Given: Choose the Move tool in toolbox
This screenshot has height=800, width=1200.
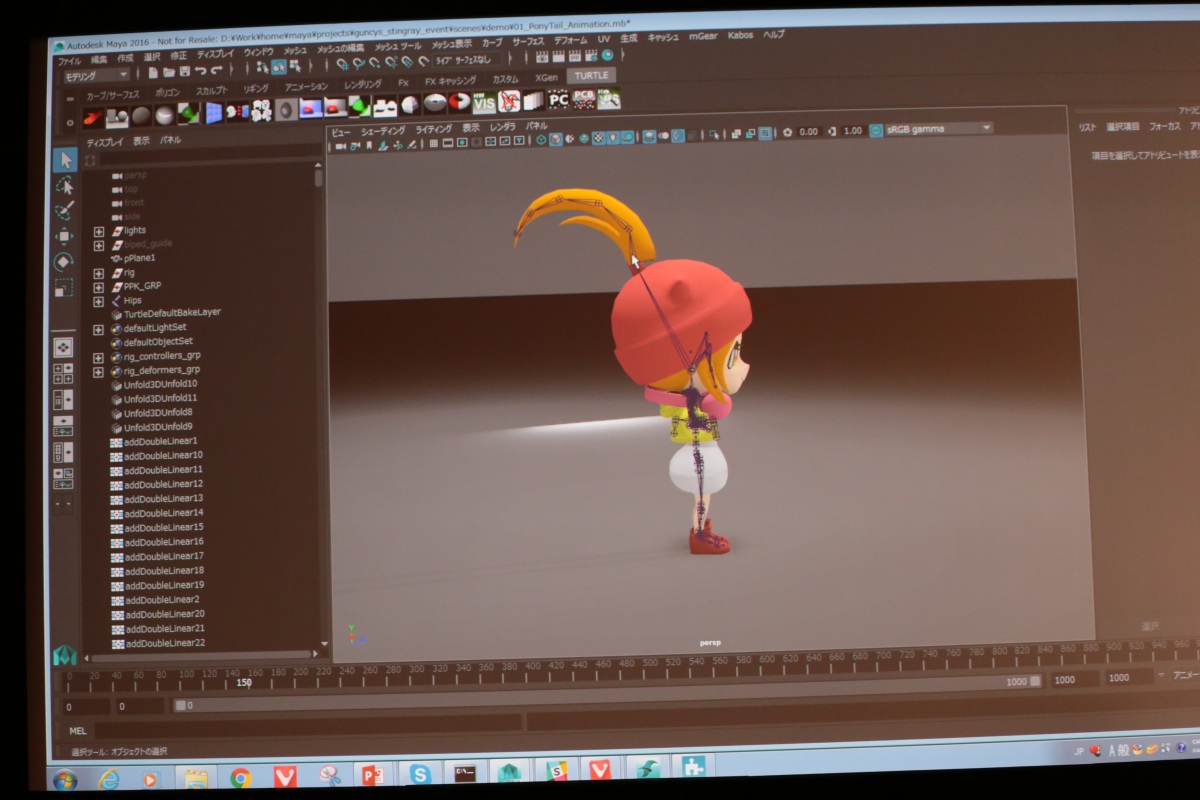Looking at the screenshot, I should click(64, 236).
